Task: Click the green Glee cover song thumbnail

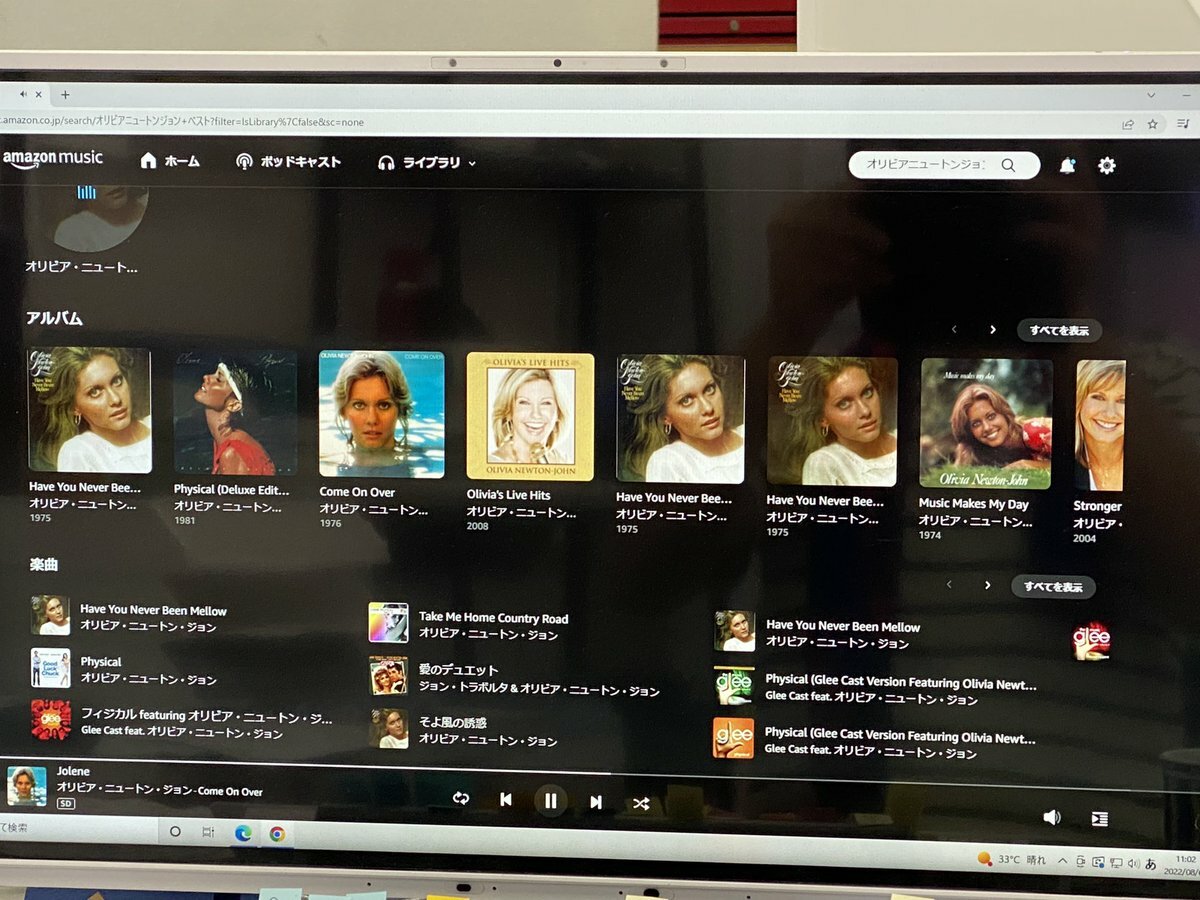Action: pyautogui.click(x=733, y=685)
